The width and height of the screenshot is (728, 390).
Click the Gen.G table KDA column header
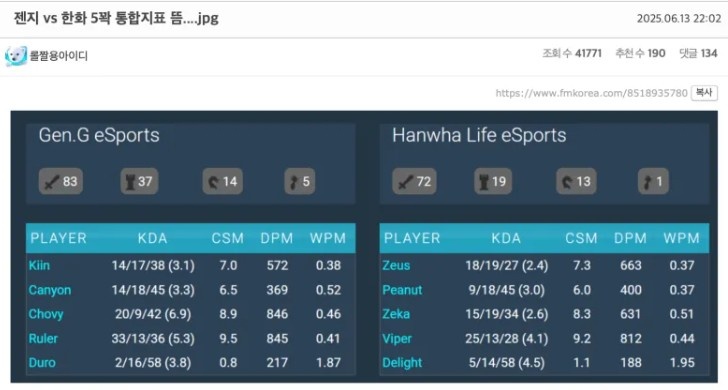[152, 238]
